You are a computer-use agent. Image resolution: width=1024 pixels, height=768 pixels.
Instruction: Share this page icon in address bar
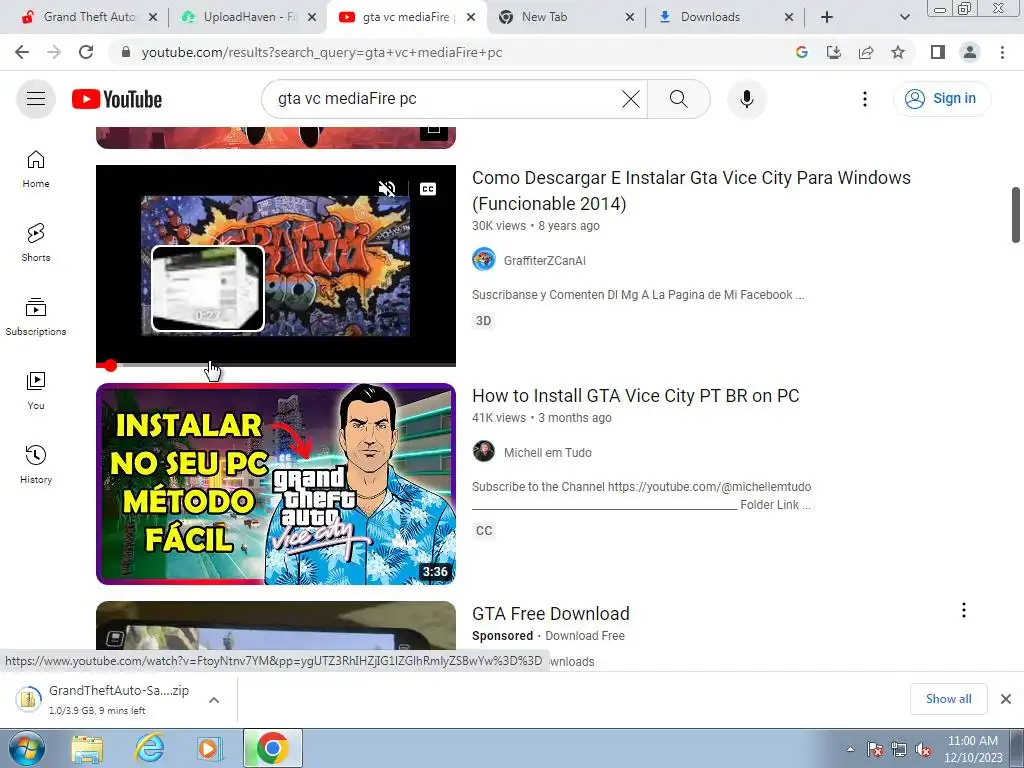866,52
